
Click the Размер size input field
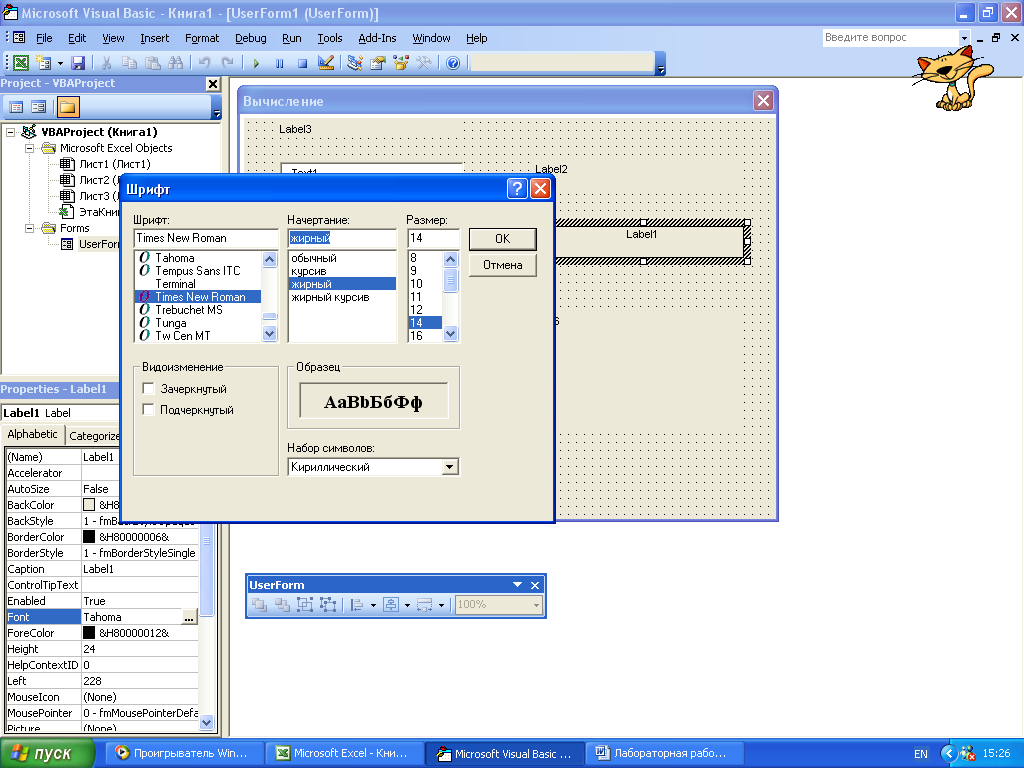[434, 238]
